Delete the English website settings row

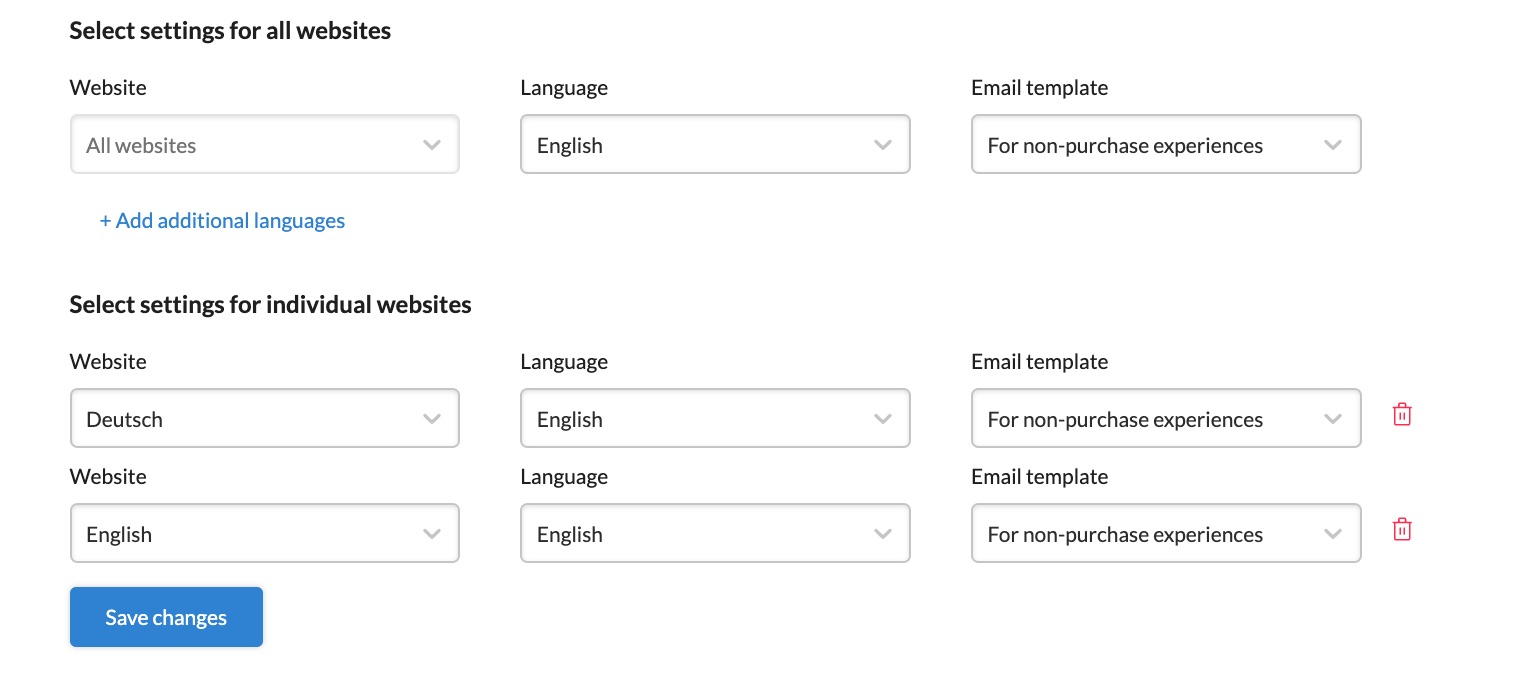(1402, 529)
